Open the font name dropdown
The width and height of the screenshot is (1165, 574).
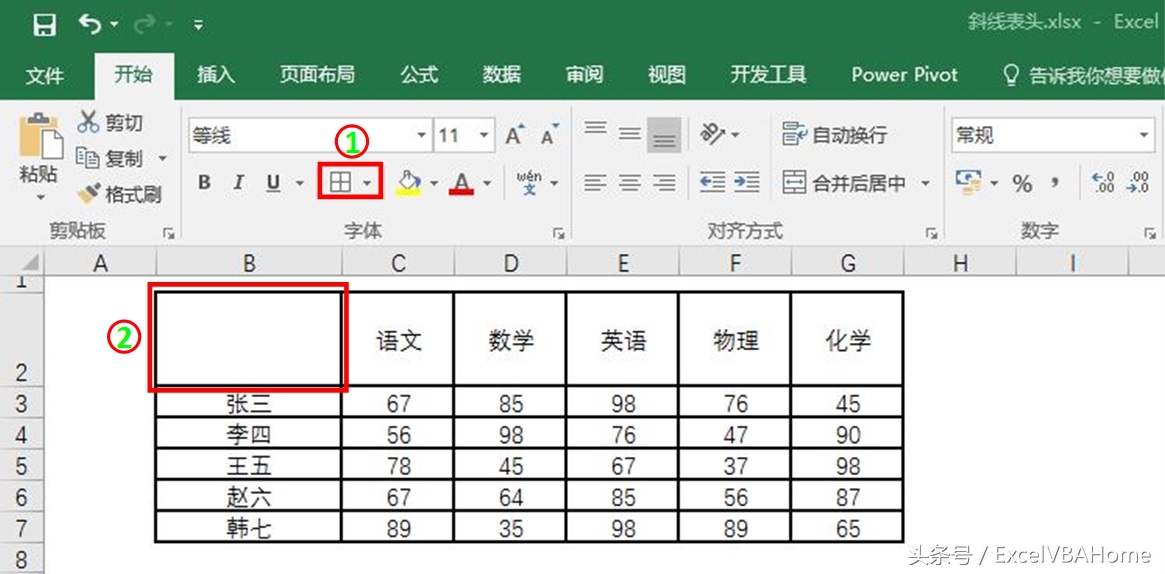(x=421, y=135)
